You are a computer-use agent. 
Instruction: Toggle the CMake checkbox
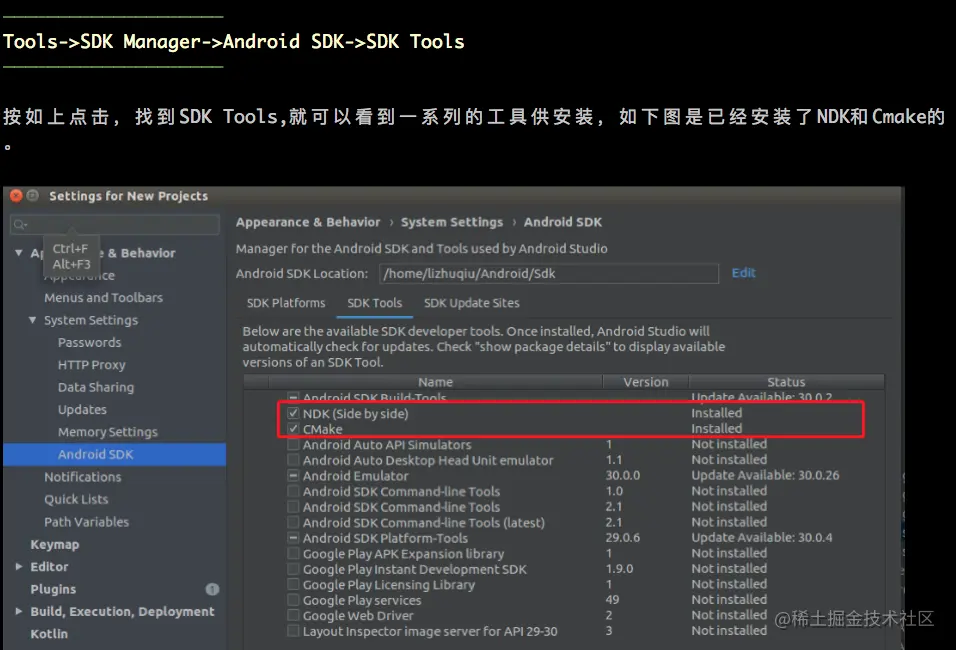(x=293, y=429)
